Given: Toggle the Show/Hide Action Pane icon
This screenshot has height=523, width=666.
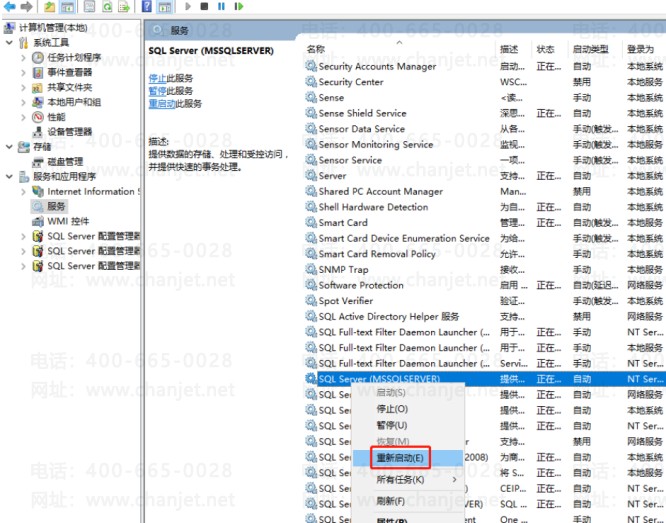Looking at the screenshot, I should click(x=165, y=6).
